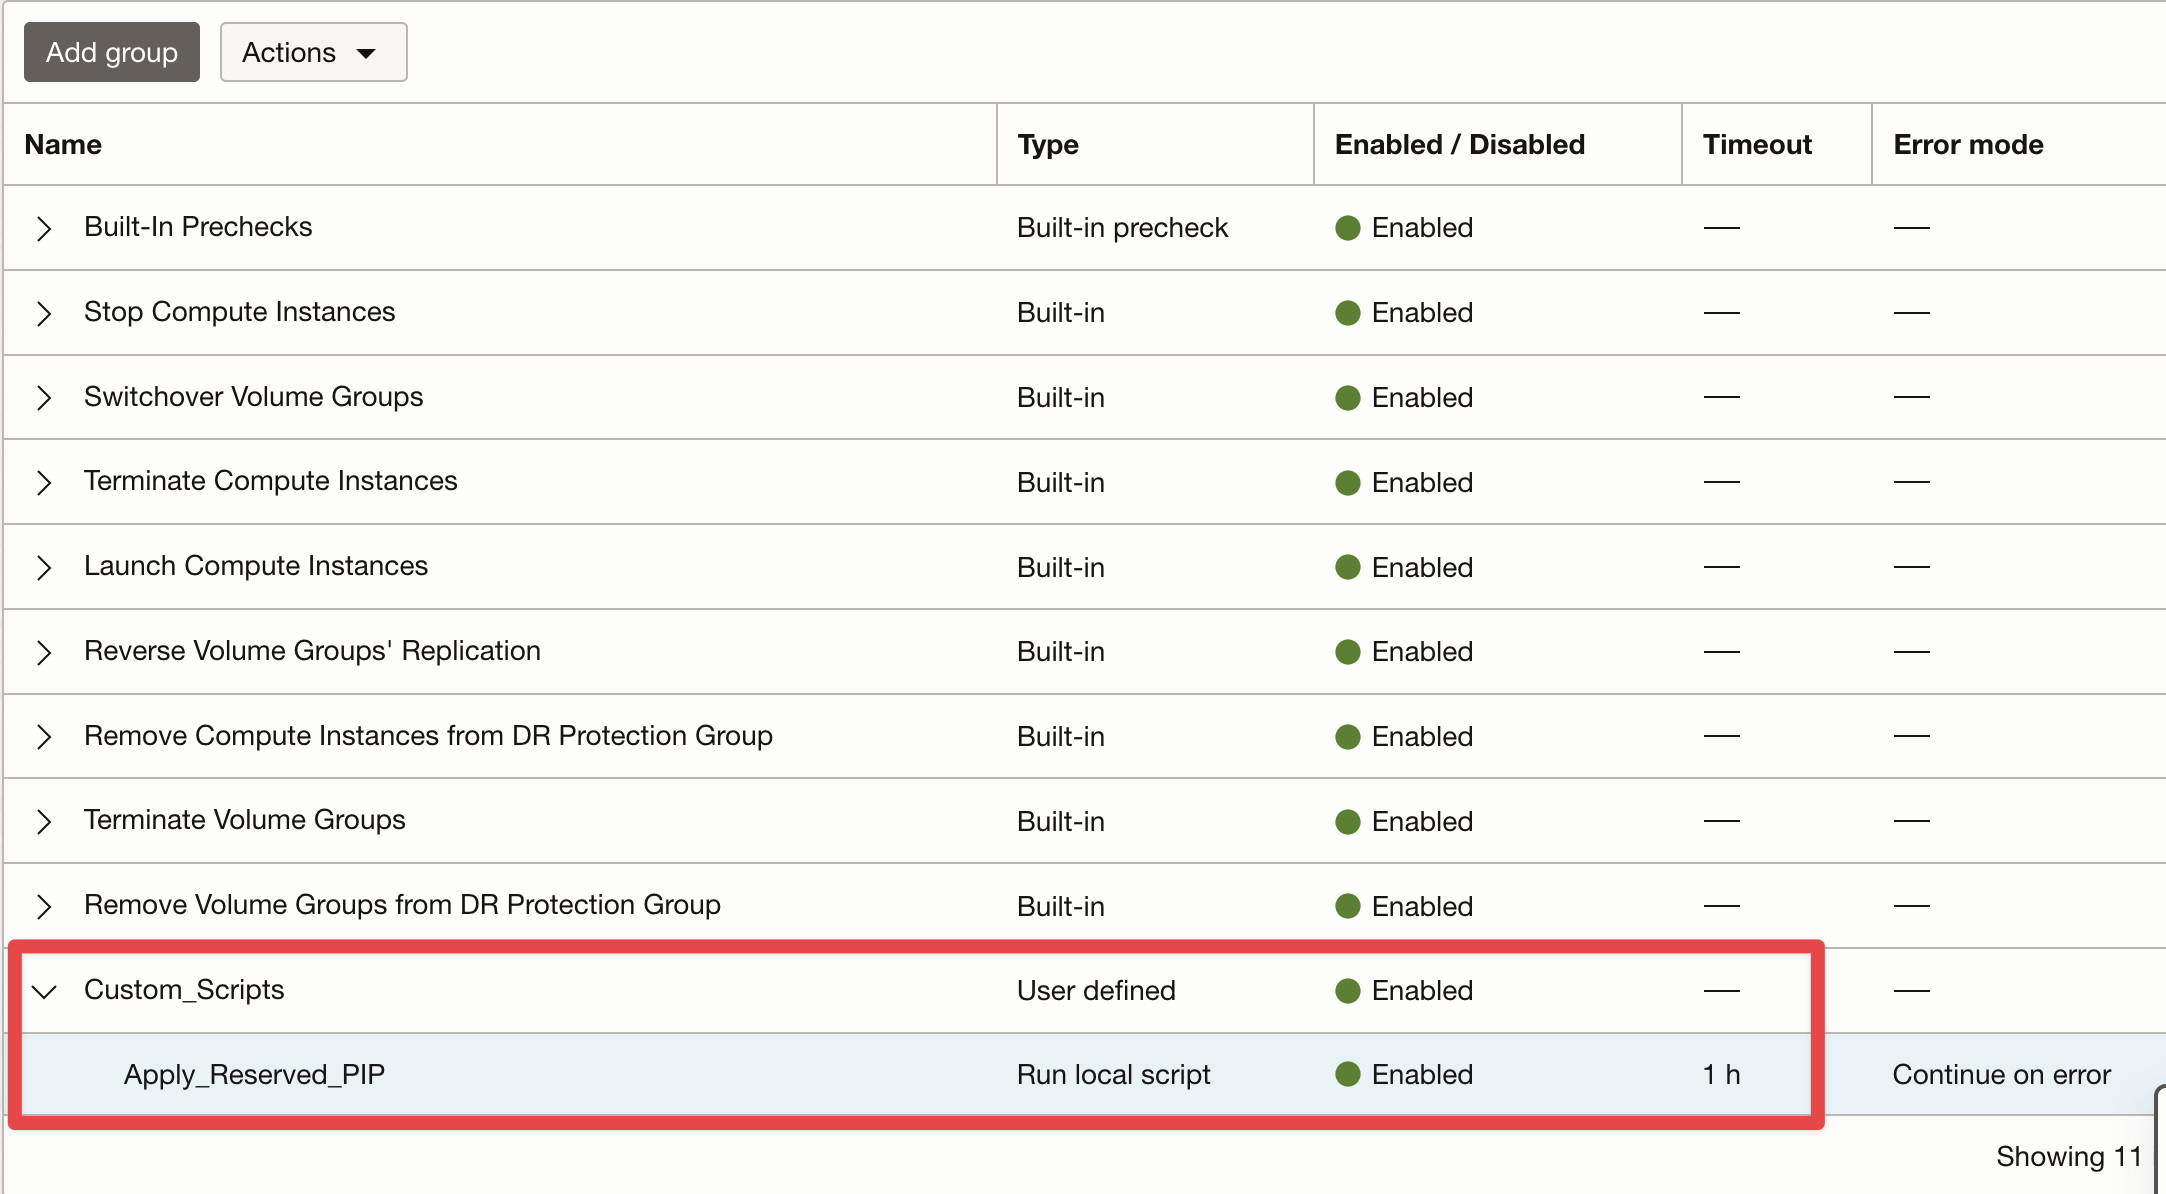Expand Launch Compute Instances group

click(43, 567)
